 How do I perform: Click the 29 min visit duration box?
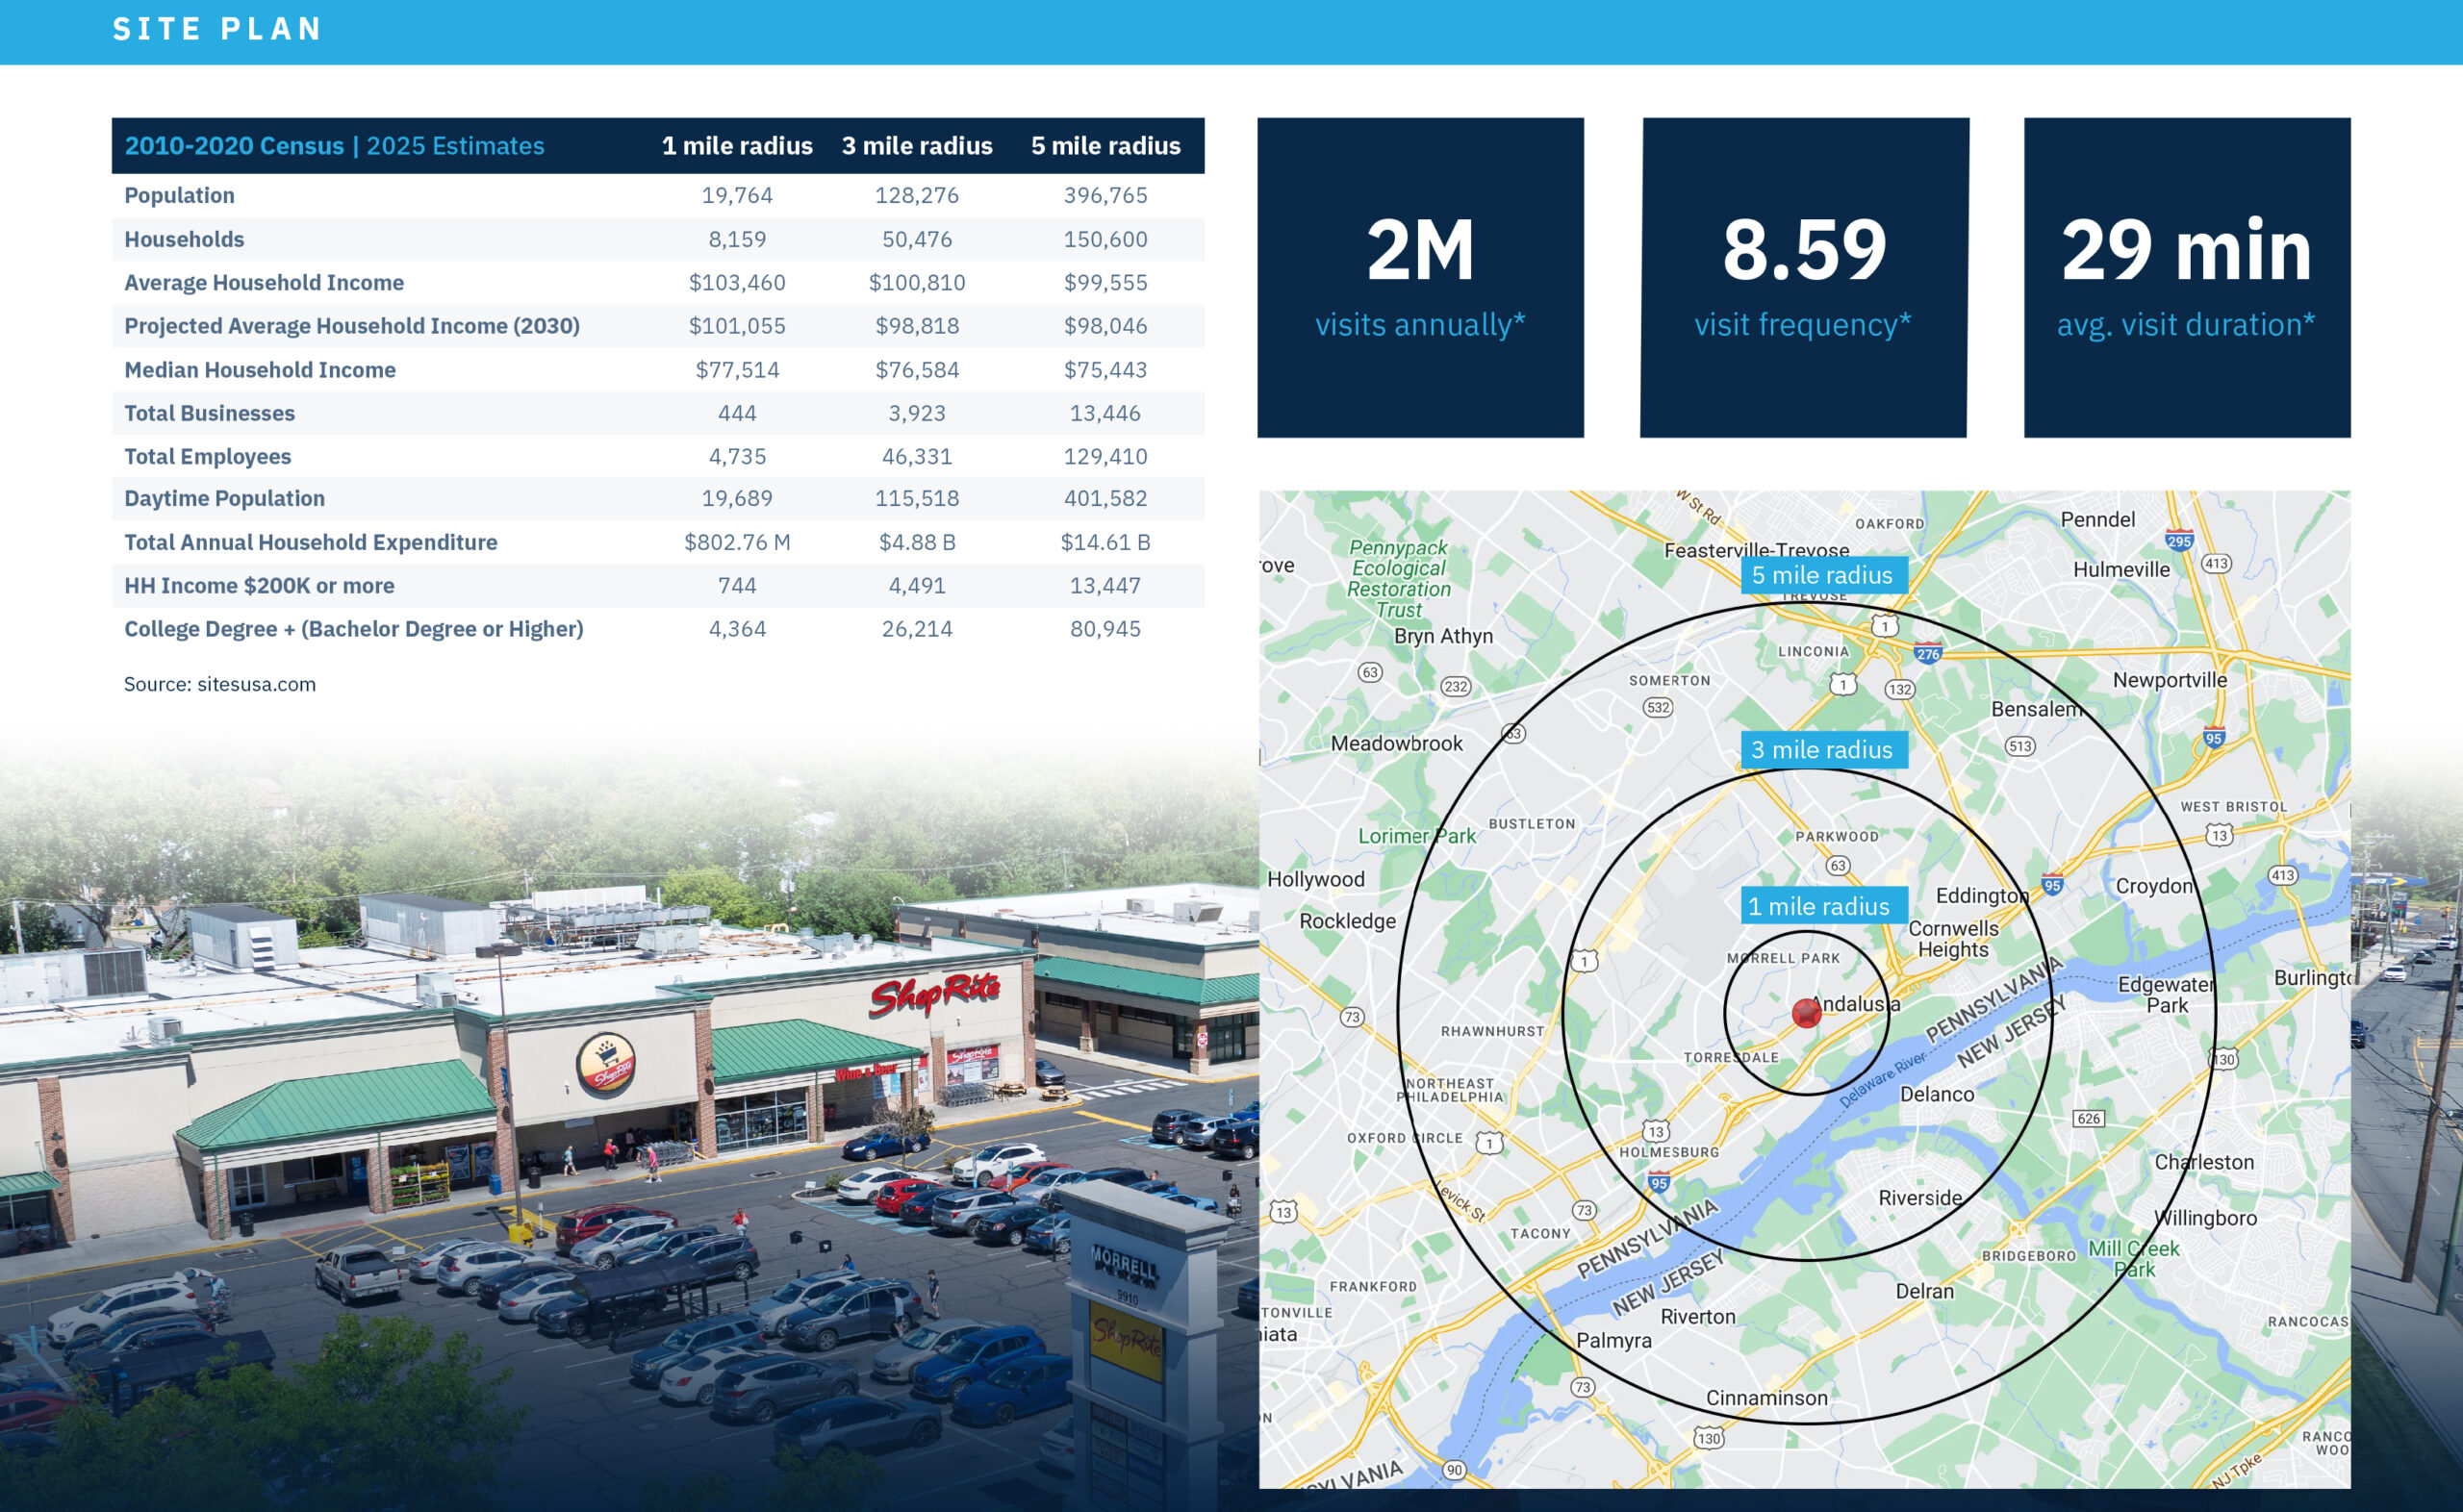[x=2186, y=277]
